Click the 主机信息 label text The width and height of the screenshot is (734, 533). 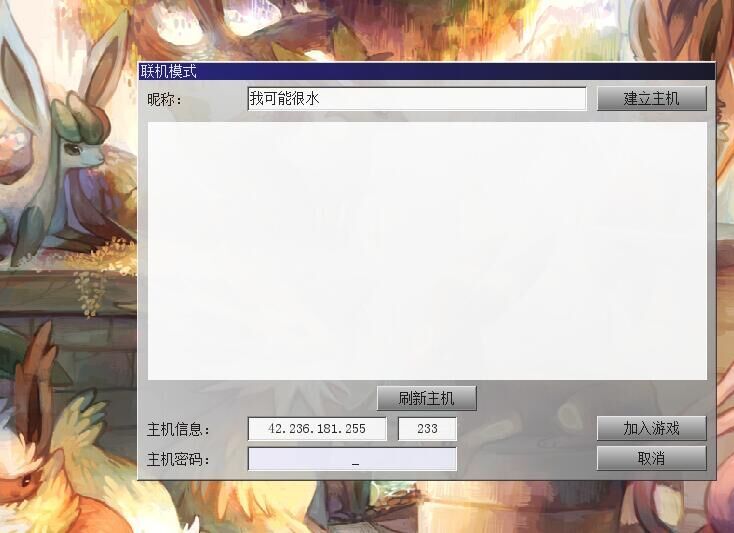pos(178,429)
